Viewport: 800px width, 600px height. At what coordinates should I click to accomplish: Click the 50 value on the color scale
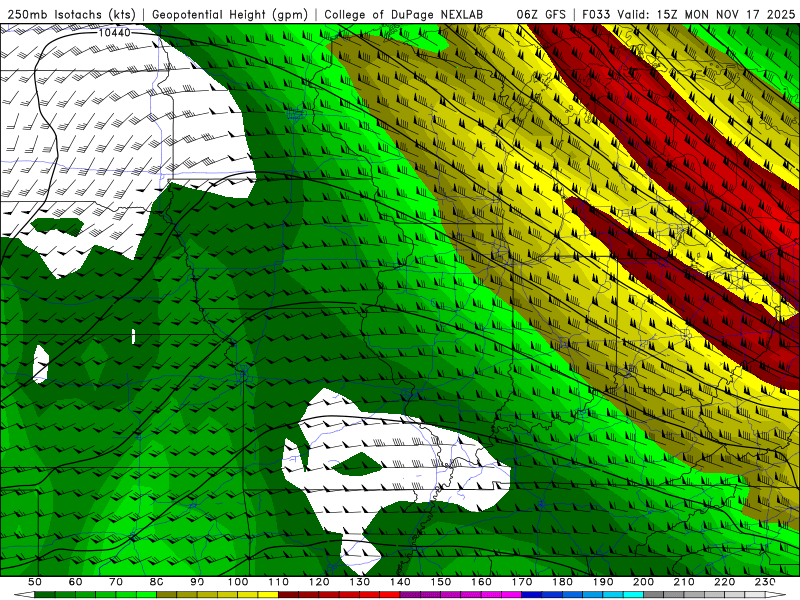[x=35, y=582]
